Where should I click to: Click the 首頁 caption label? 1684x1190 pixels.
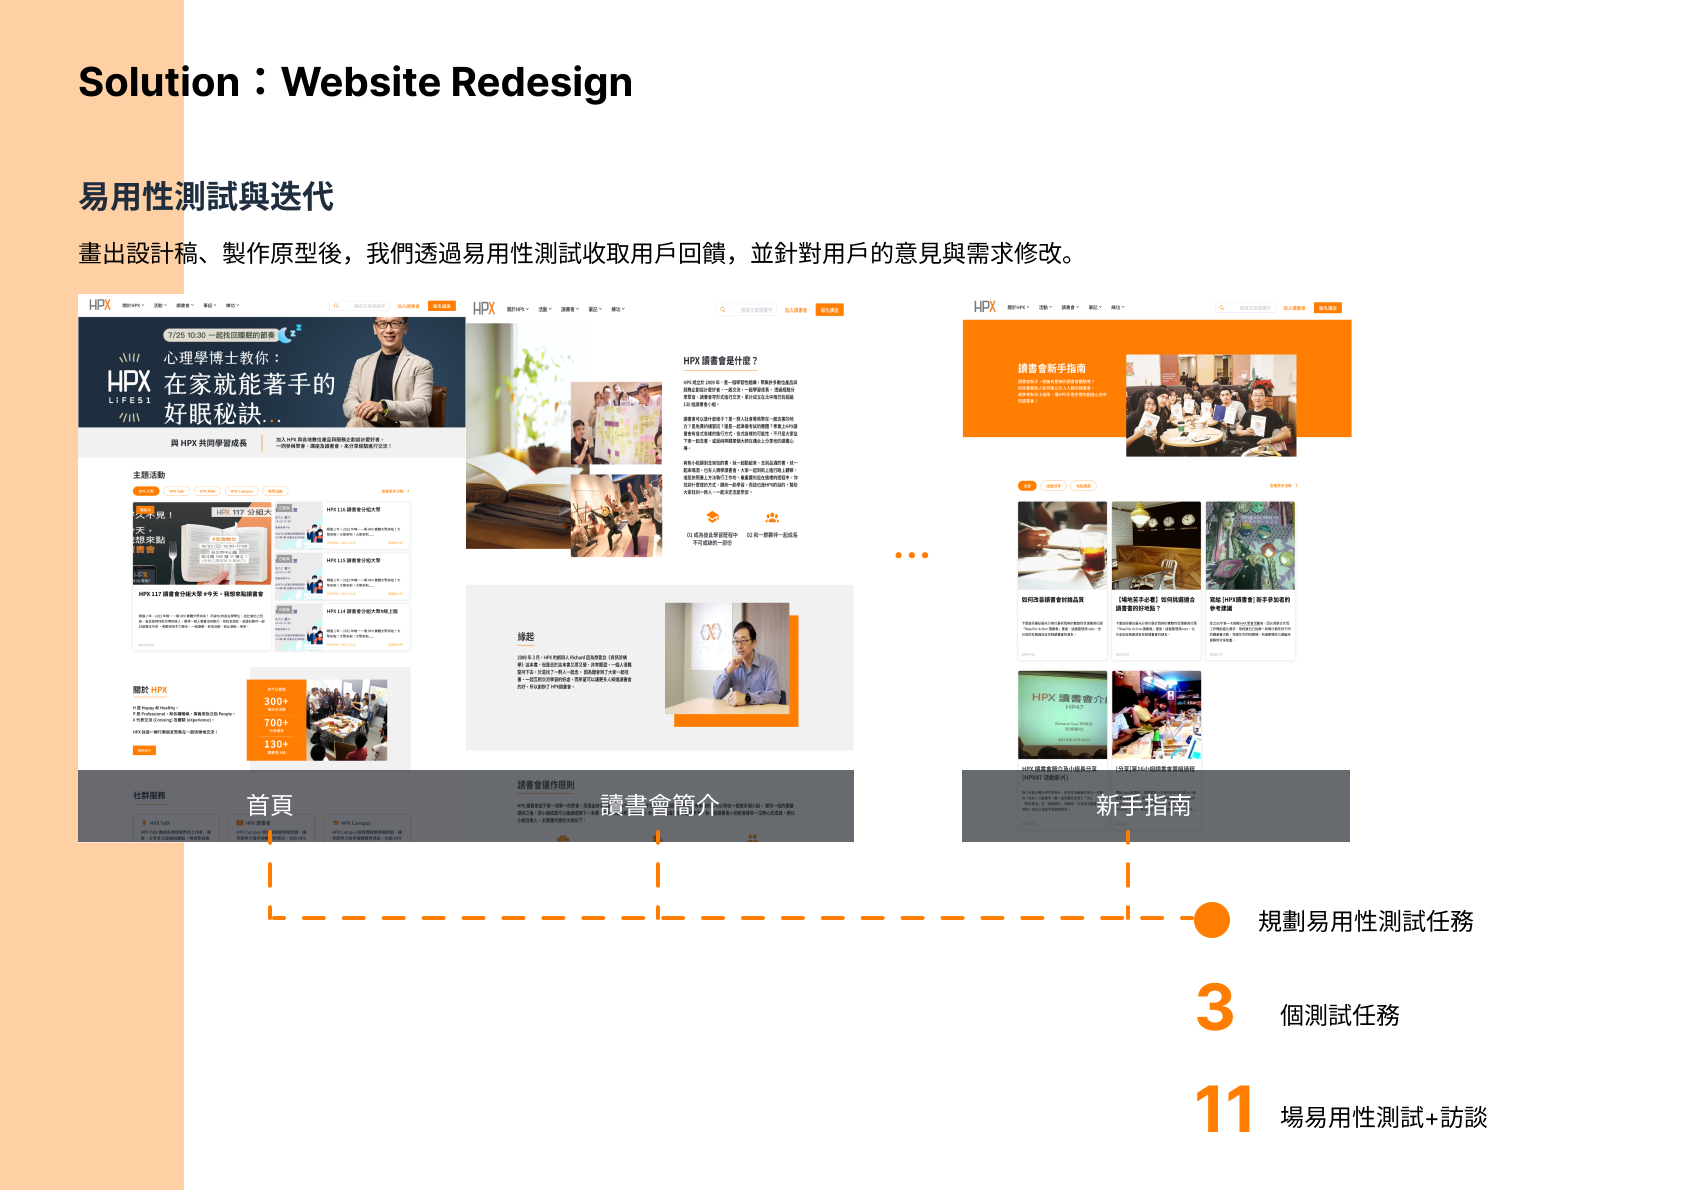(x=270, y=805)
